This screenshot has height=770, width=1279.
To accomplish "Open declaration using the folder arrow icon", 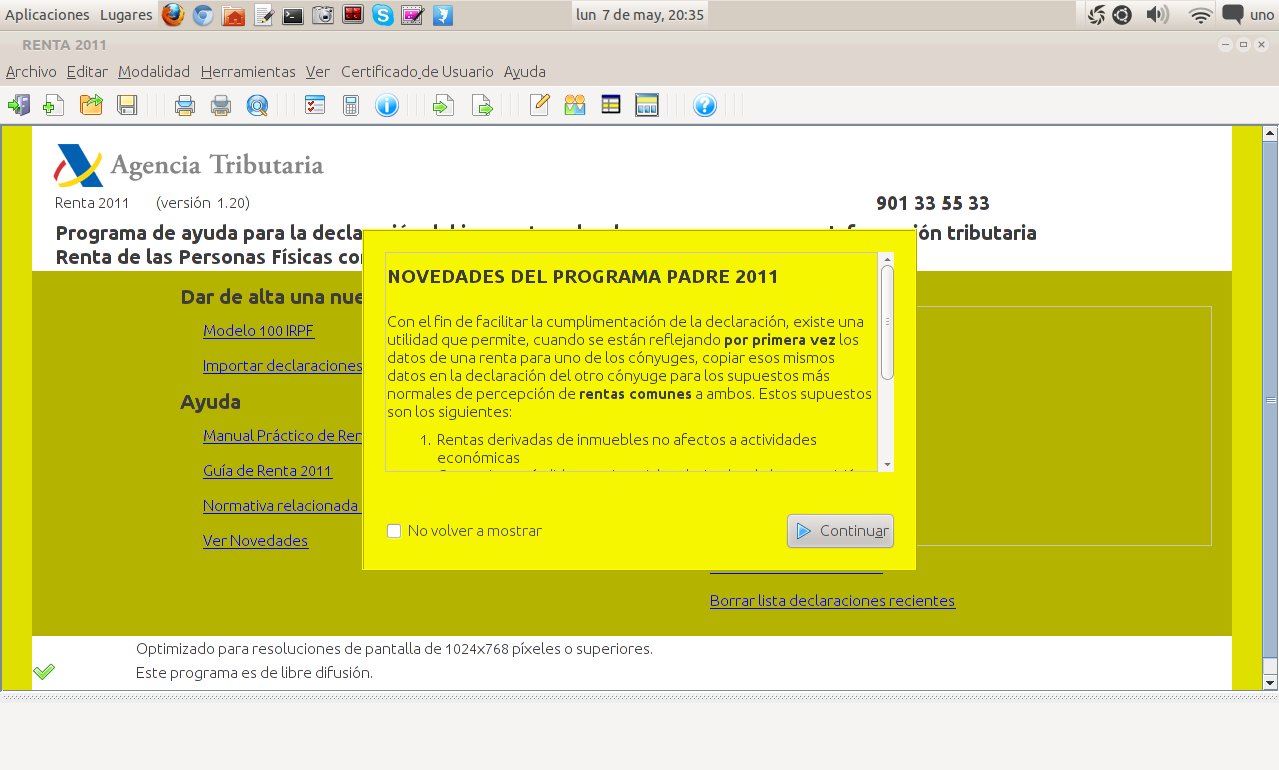I will 91,105.
